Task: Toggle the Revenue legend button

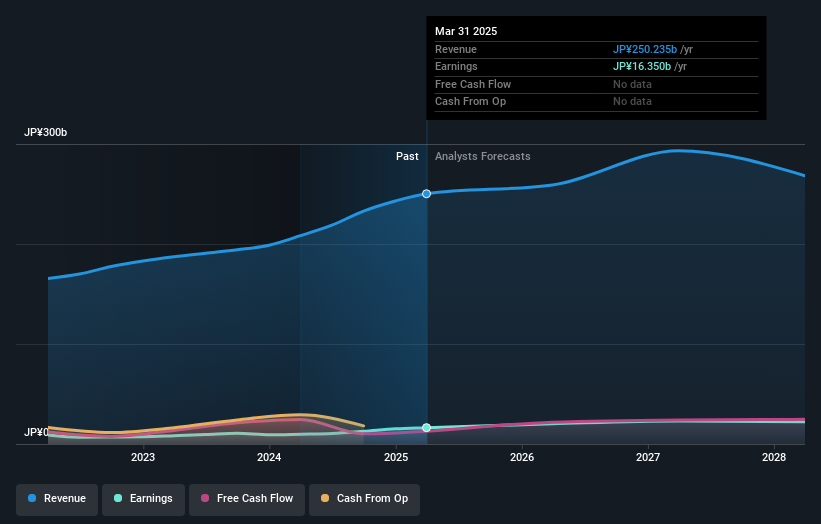Action: (x=57, y=499)
